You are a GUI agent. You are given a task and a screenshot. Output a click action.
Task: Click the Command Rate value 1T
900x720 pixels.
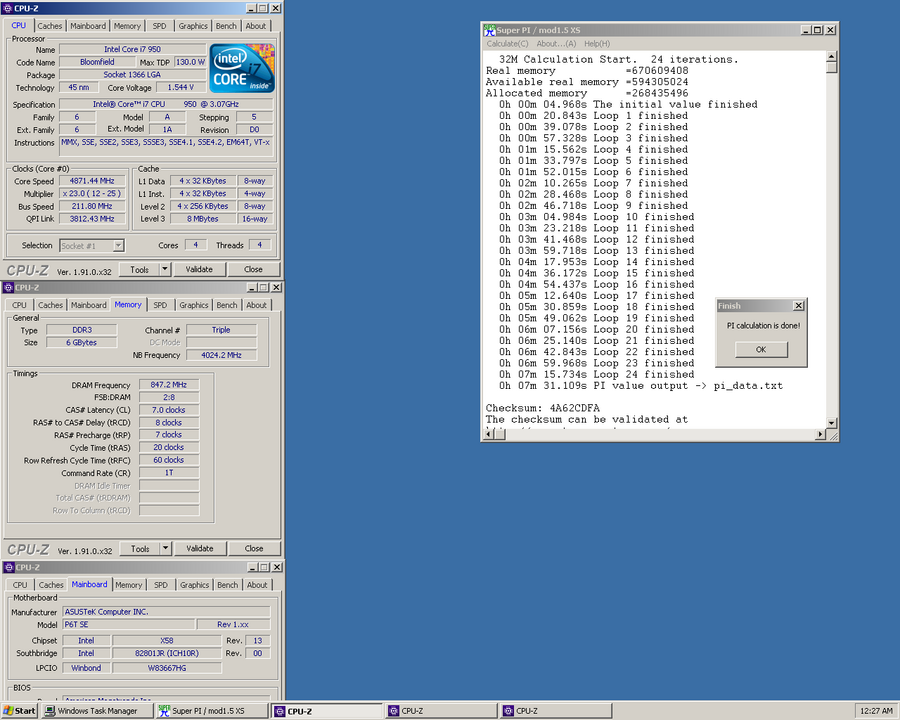click(x=169, y=473)
